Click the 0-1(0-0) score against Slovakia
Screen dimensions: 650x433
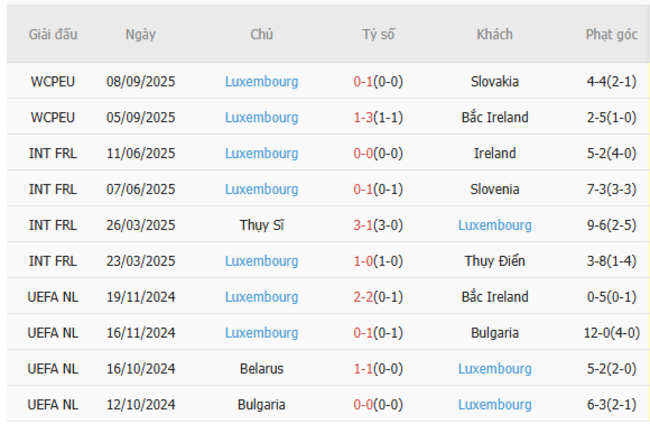[x=378, y=81]
